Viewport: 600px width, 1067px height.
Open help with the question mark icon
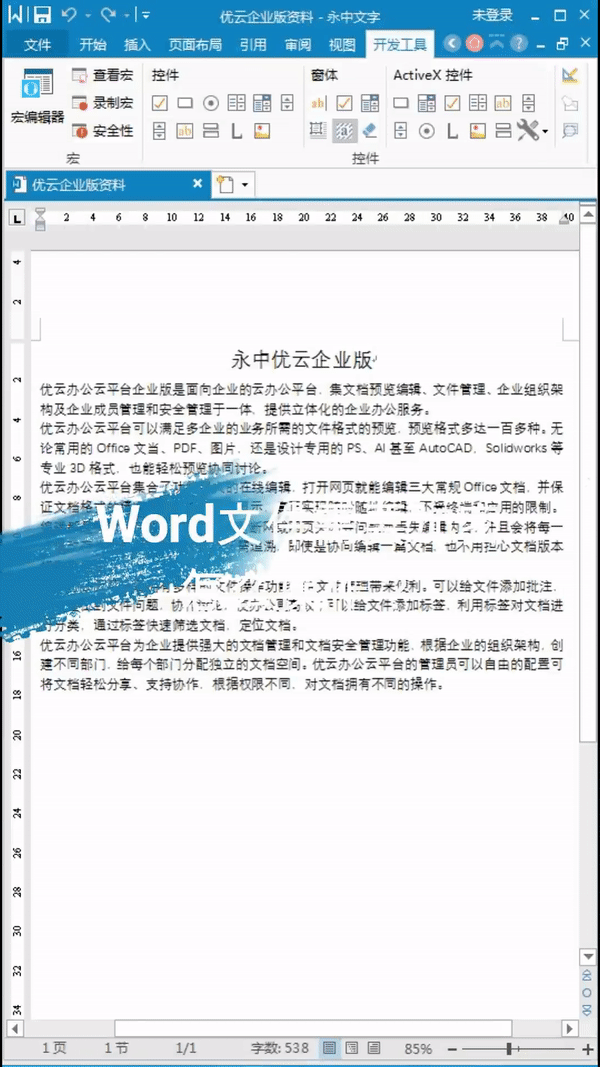(x=519, y=44)
